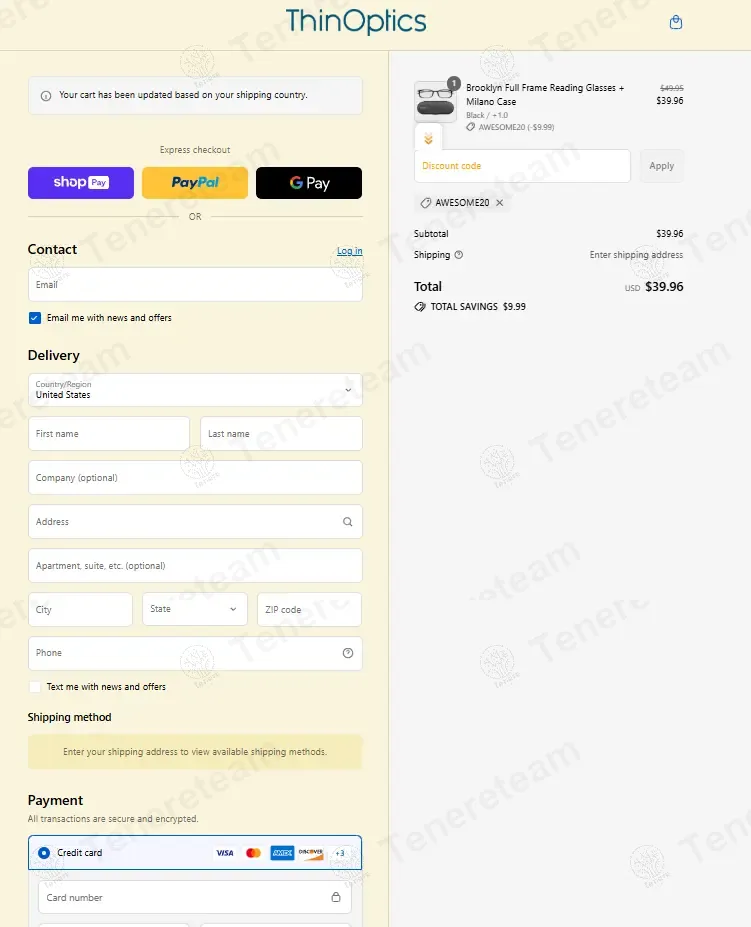Click the shipping info question icon
This screenshot has width=751, height=927.
pyautogui.click(x=459, y=255)
